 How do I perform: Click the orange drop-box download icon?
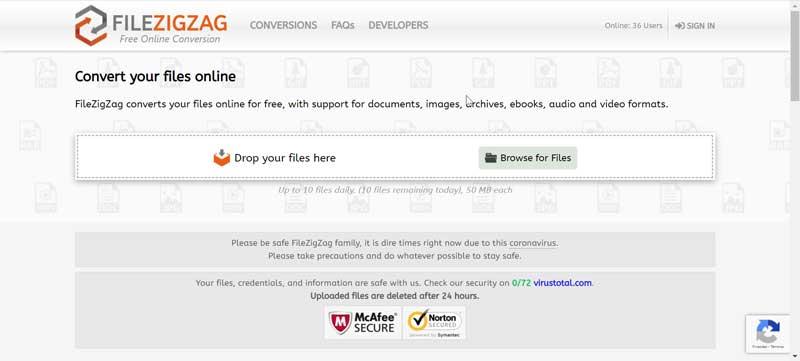(221, 158)
